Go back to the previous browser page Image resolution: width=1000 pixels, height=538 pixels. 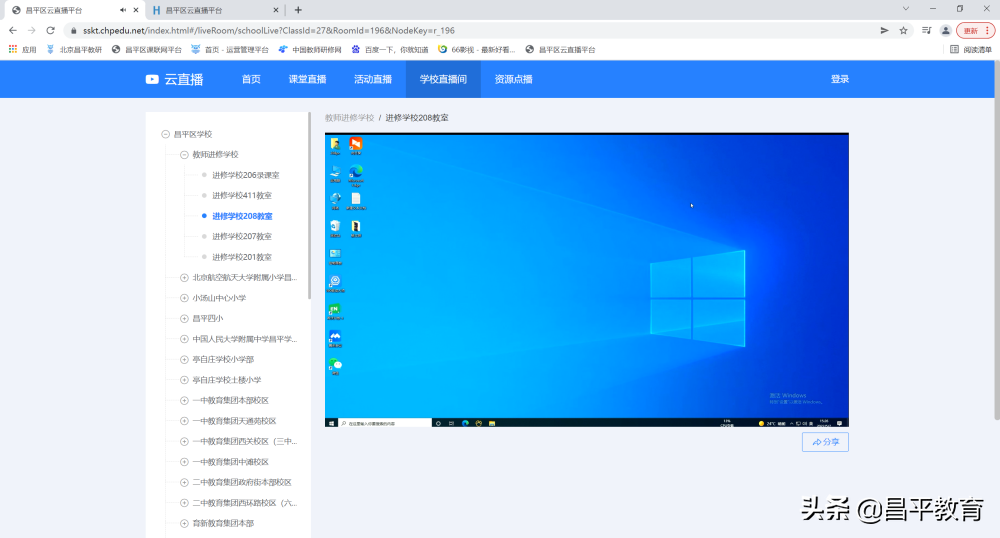[13, 30]
